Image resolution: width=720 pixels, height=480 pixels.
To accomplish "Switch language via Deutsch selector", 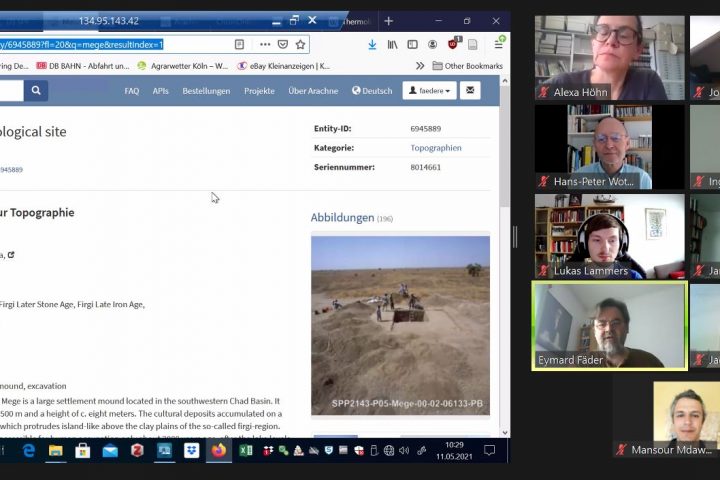I will 372,91.
